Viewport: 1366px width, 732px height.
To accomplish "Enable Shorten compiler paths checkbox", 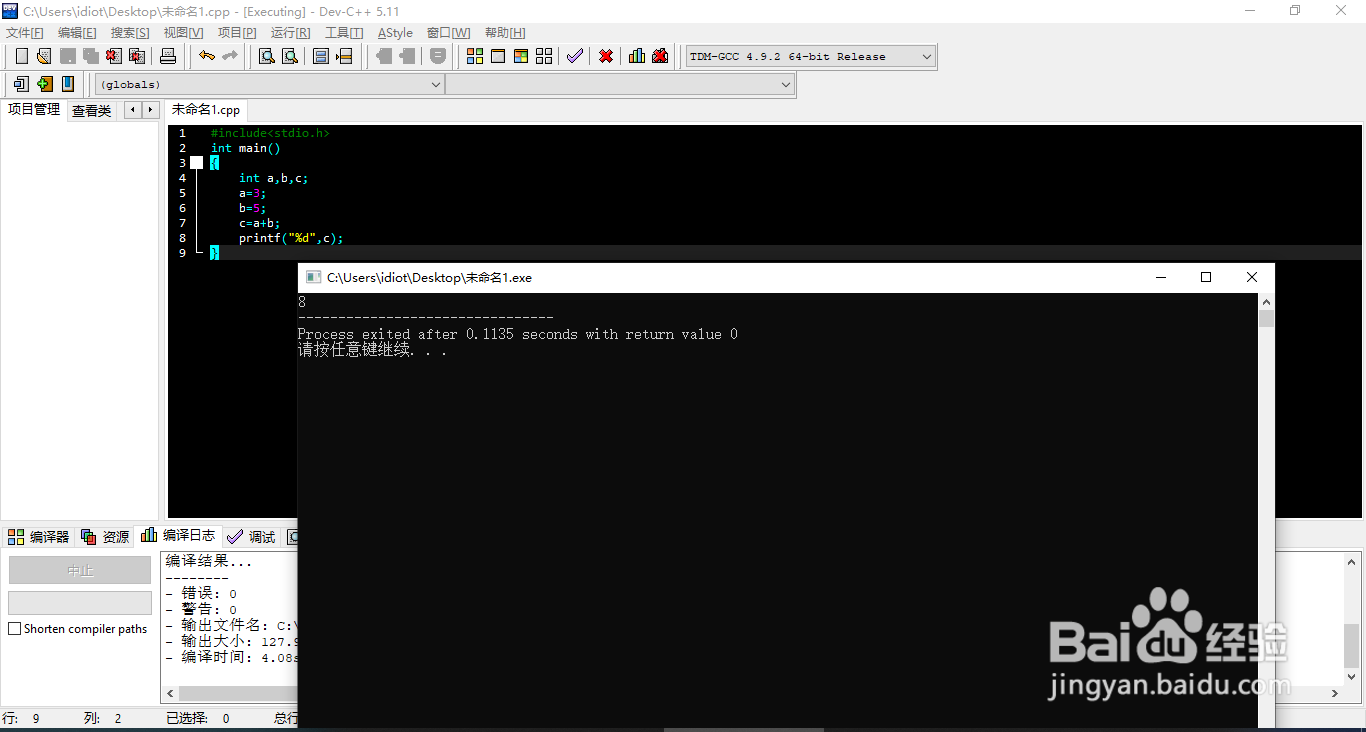I will pos(14,629).
